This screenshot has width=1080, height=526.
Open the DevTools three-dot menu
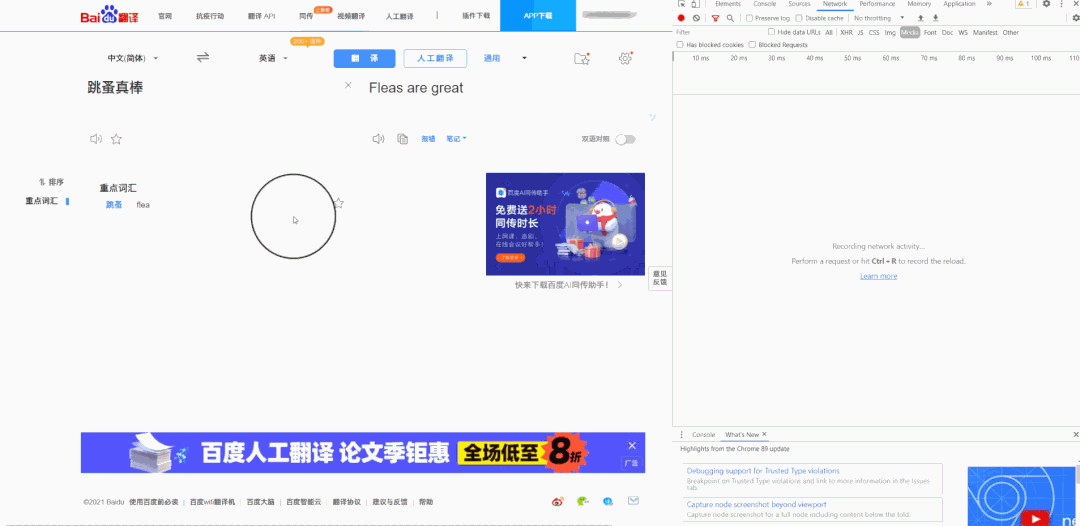(1061, 4)
